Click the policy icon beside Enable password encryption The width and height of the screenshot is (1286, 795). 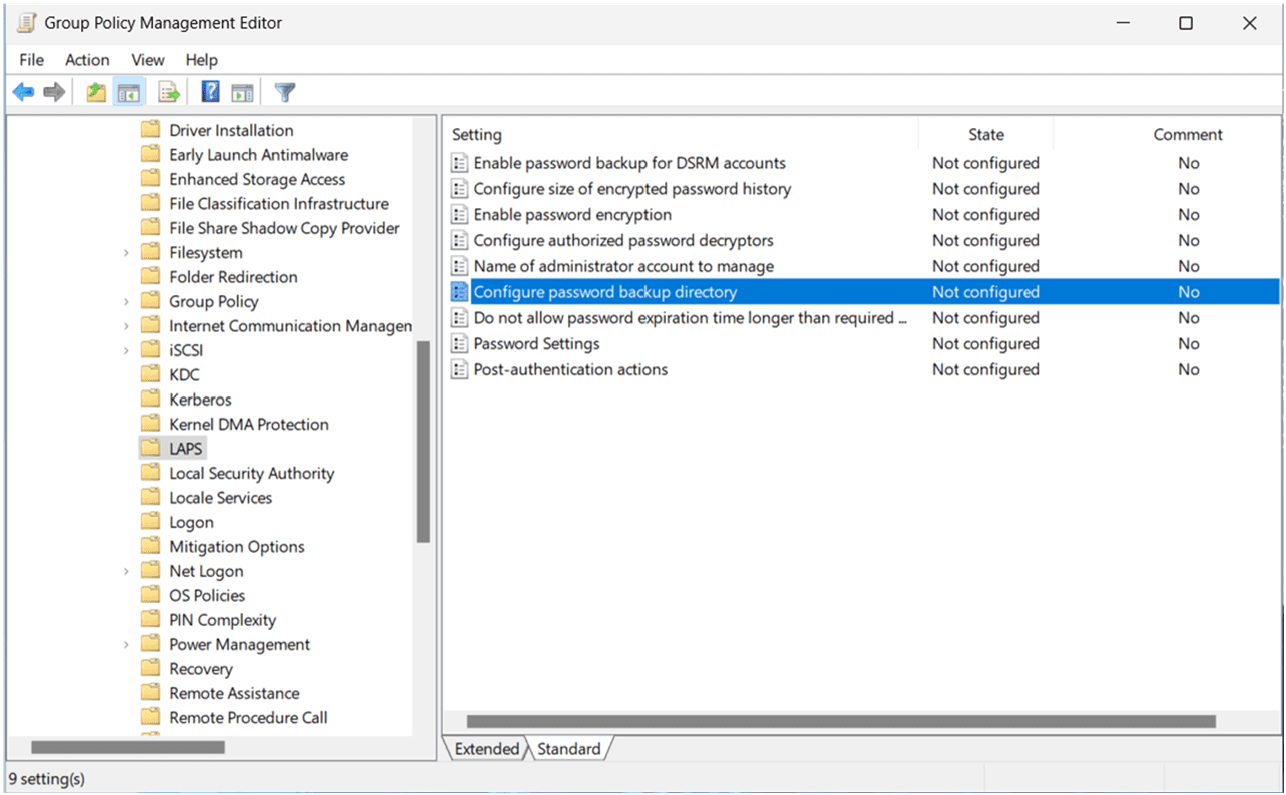point(459,214)
